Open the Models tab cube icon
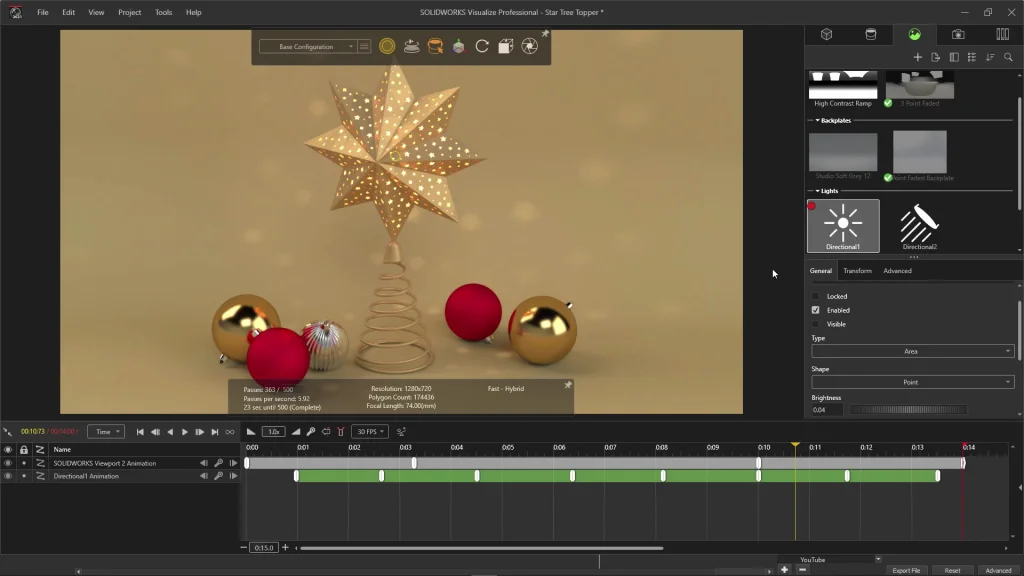This screenshot has height=576, width=1024. tap(827, 34)
